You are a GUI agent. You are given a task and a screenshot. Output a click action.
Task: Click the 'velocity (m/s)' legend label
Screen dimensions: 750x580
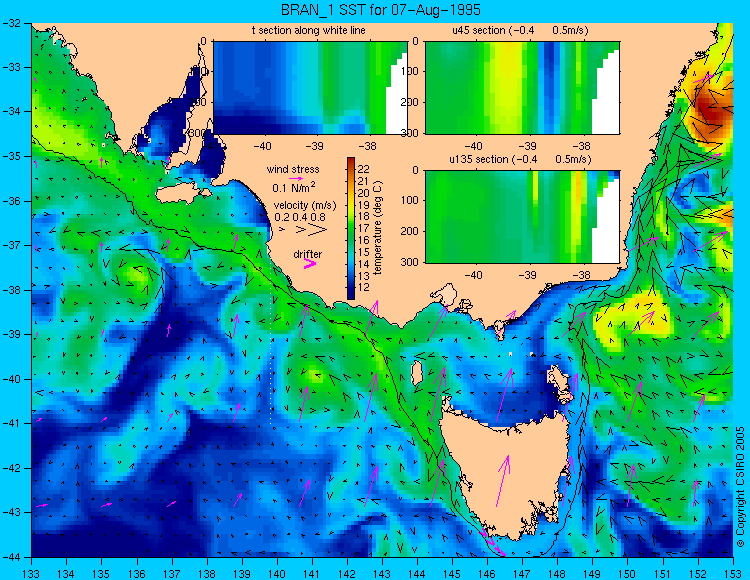[x=305, y=206]
